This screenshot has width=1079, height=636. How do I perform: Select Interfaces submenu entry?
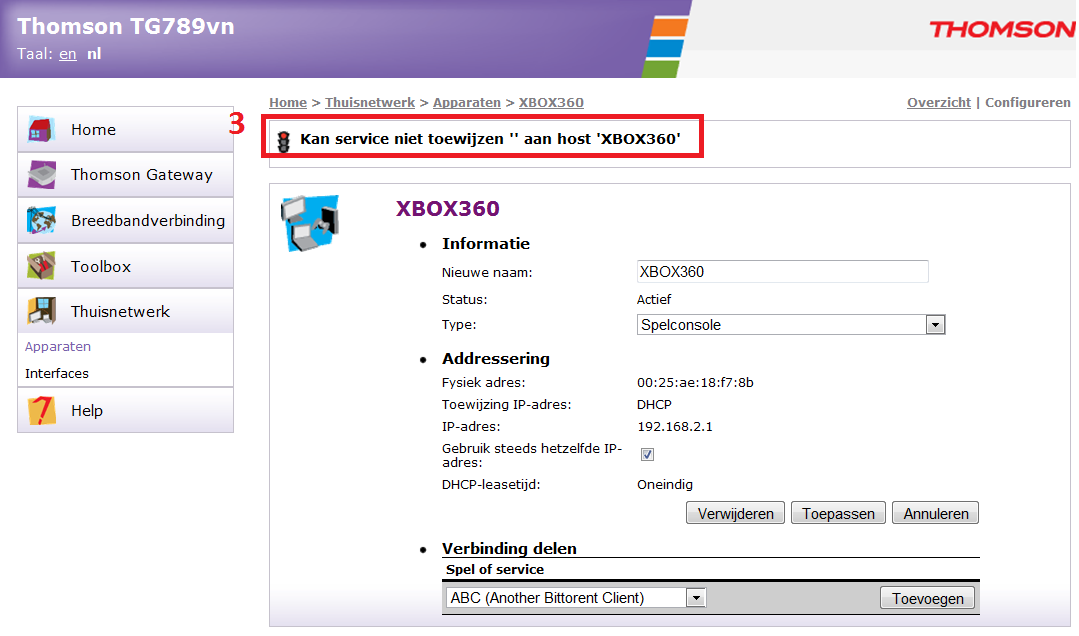pyautogui.click(x=56, y=373)
